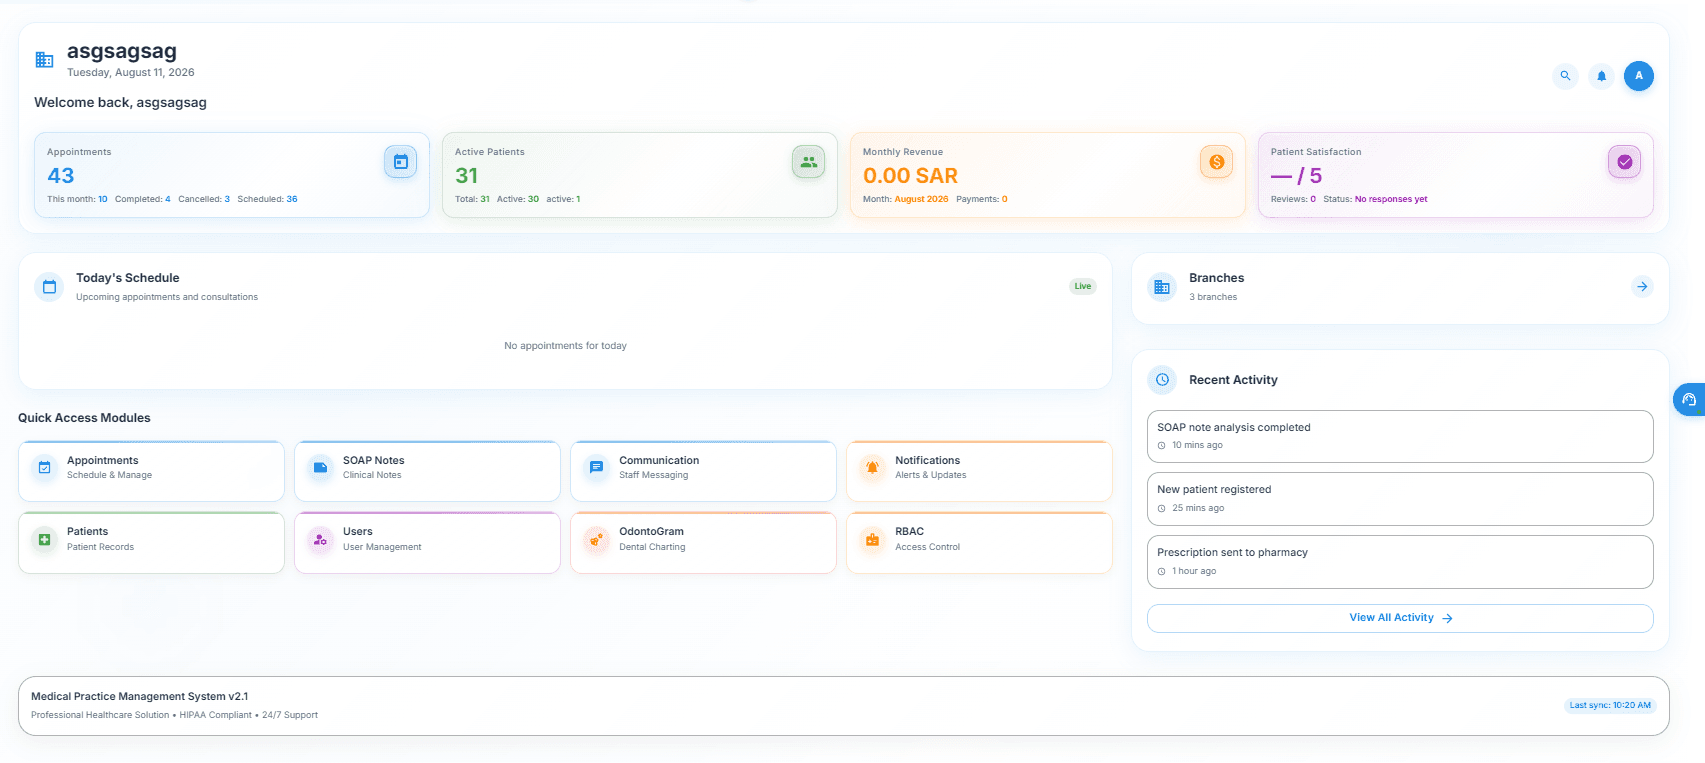The height and width of the screenshot is (763, 1705).
Task: Click the 'Cancelled: 3' stat
Action: point(204,199)
